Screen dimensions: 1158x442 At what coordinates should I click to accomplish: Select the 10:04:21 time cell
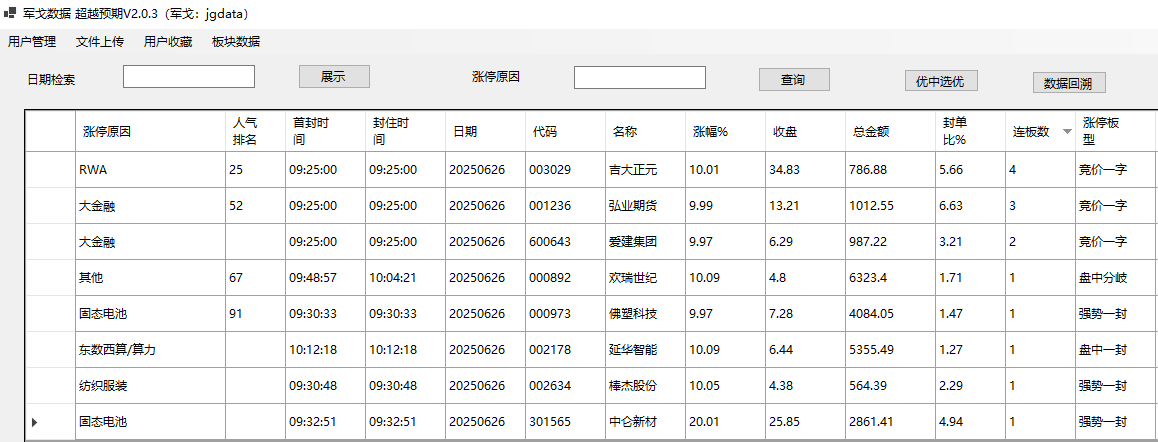tap(405, 278)
